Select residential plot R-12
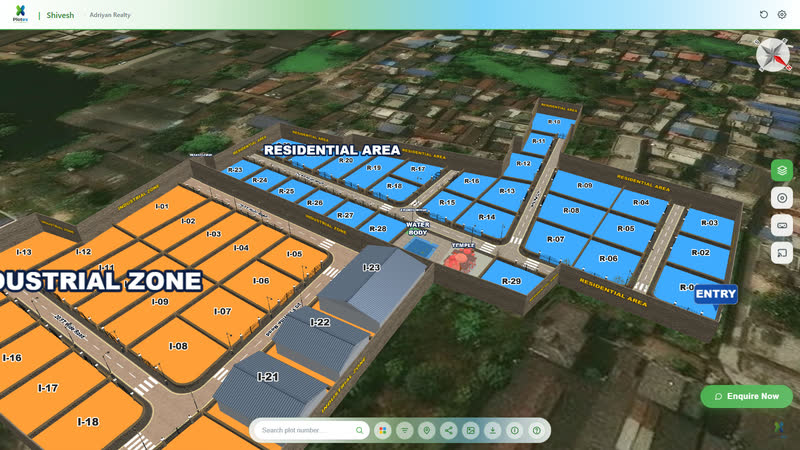800x450 pixels. [523, 165]
